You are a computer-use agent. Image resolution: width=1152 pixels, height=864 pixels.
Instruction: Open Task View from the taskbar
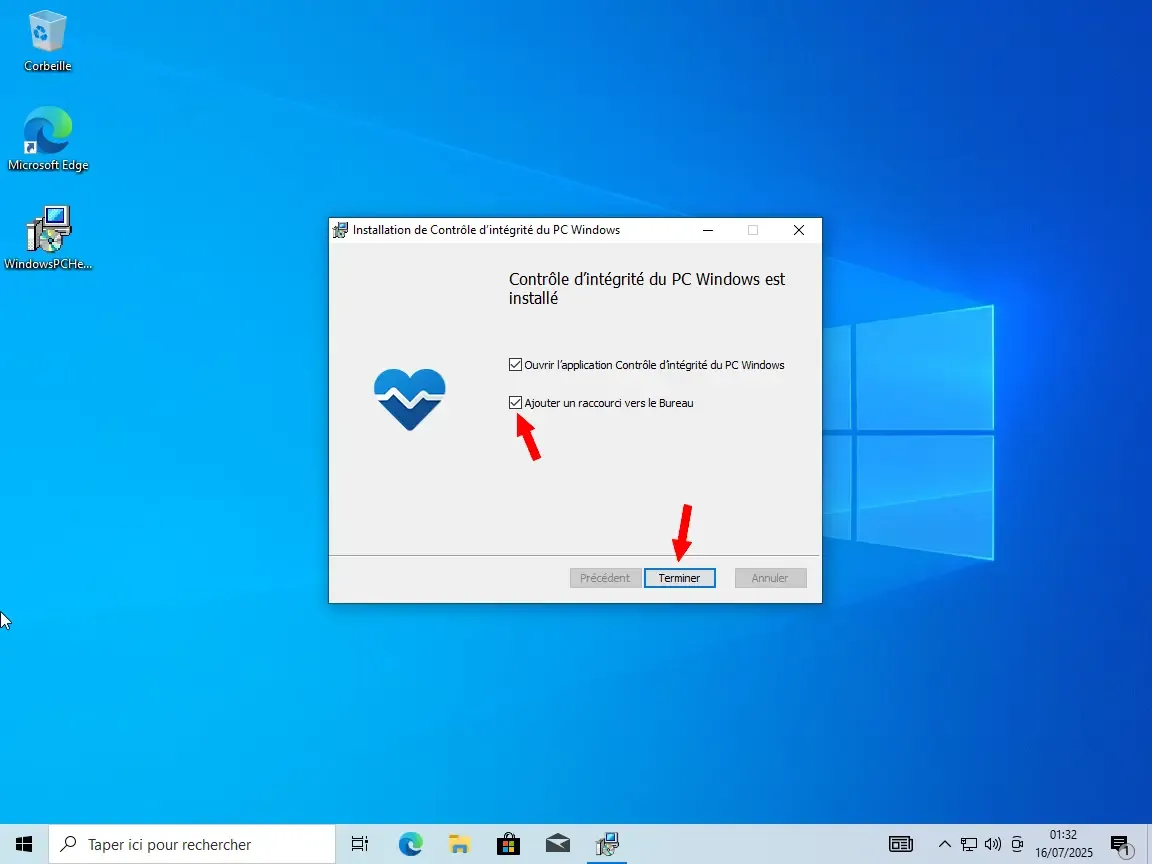[x=359, y=844]
